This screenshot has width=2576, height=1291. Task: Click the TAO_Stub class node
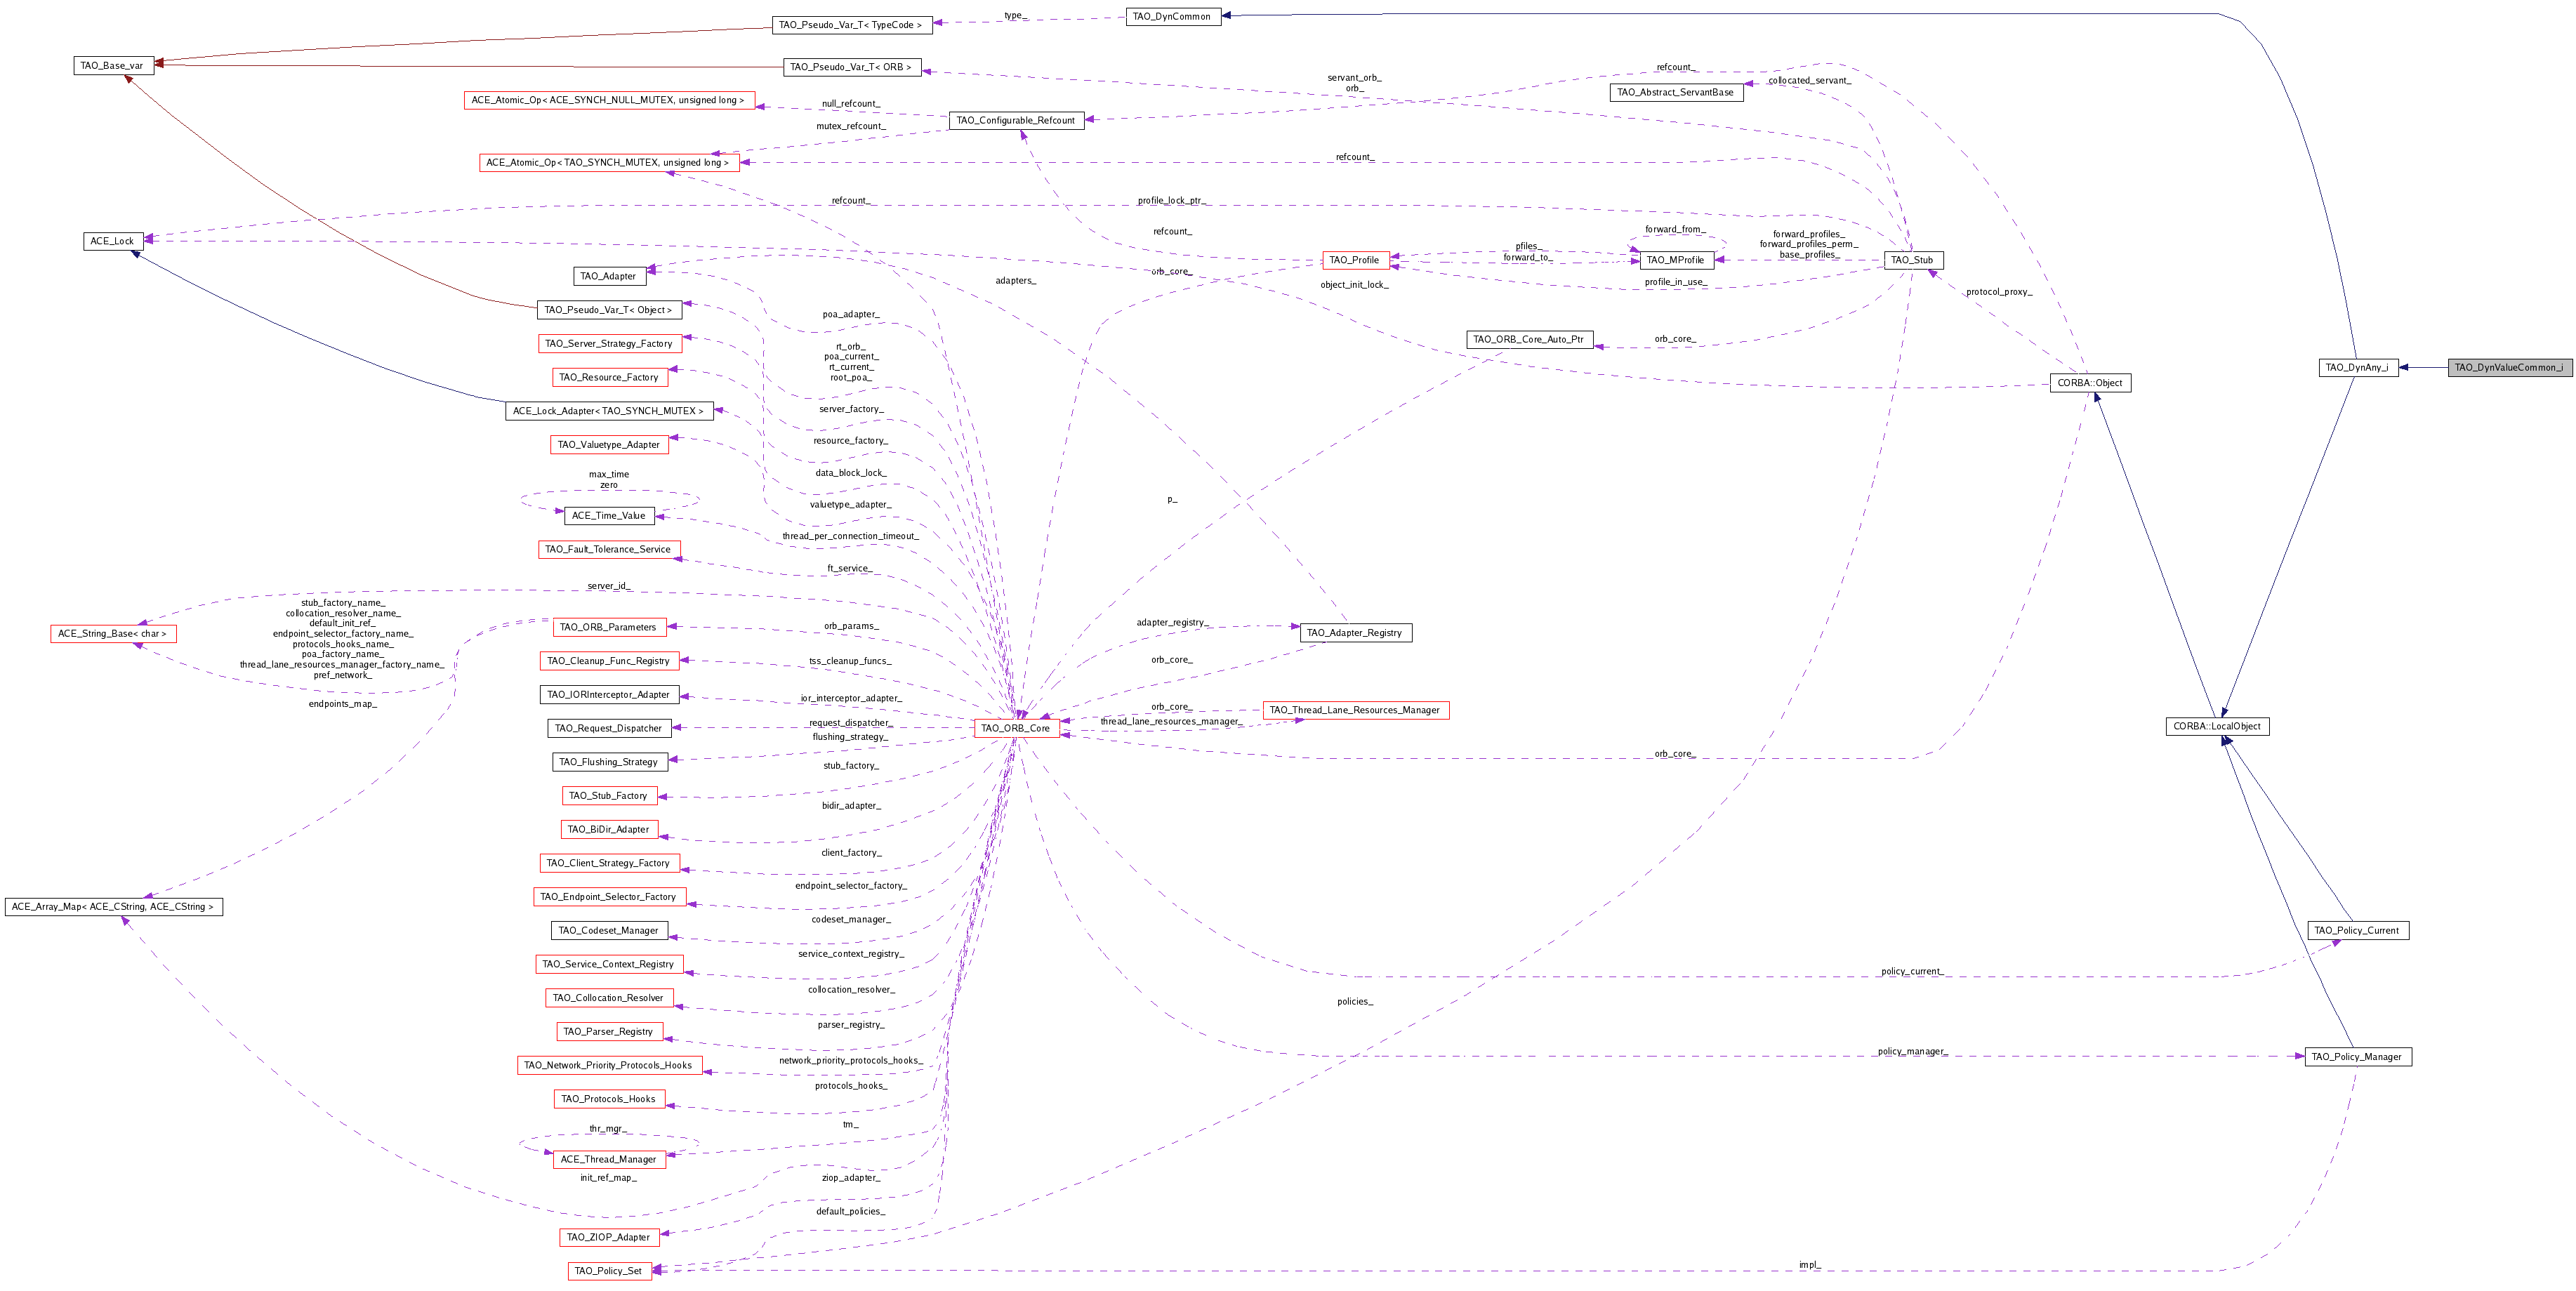coord(1911,260)
